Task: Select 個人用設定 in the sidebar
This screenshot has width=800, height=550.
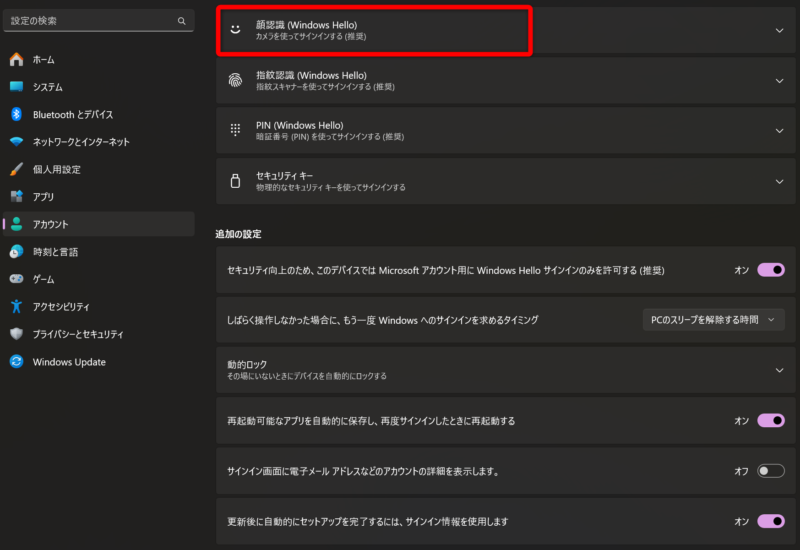Action: pos(56,169)
